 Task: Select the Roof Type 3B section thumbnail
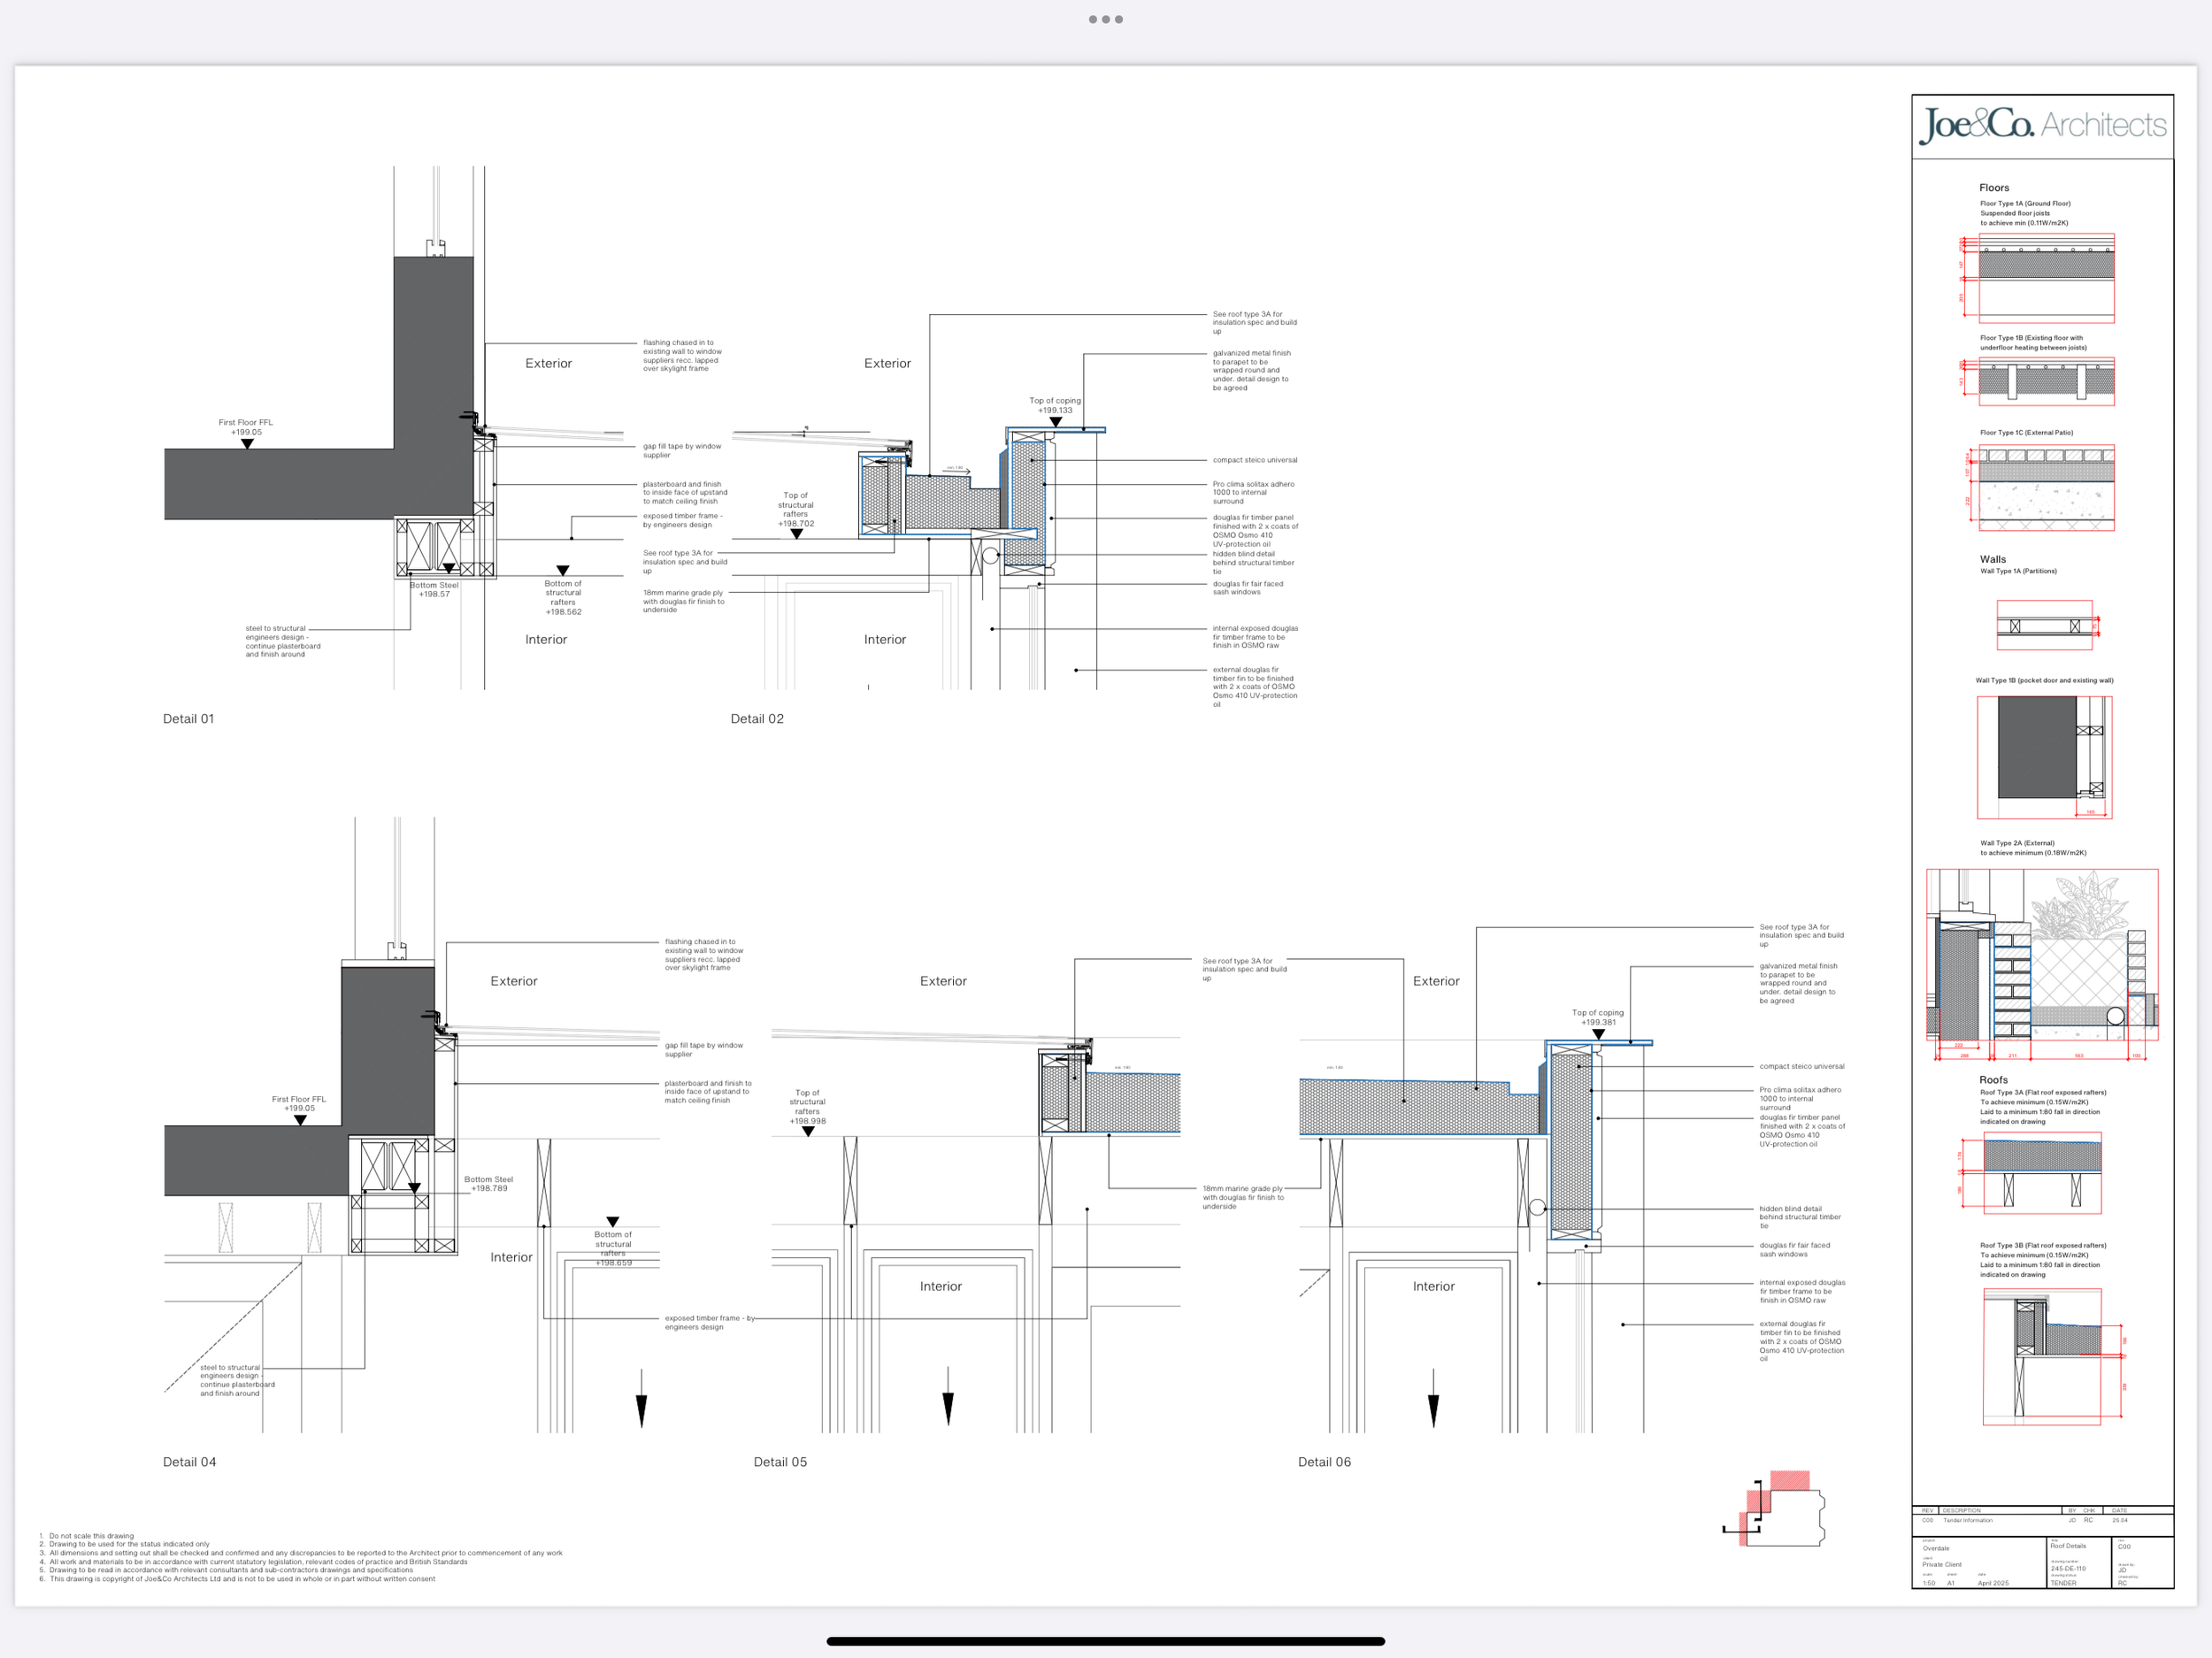click(2042, 1355)
